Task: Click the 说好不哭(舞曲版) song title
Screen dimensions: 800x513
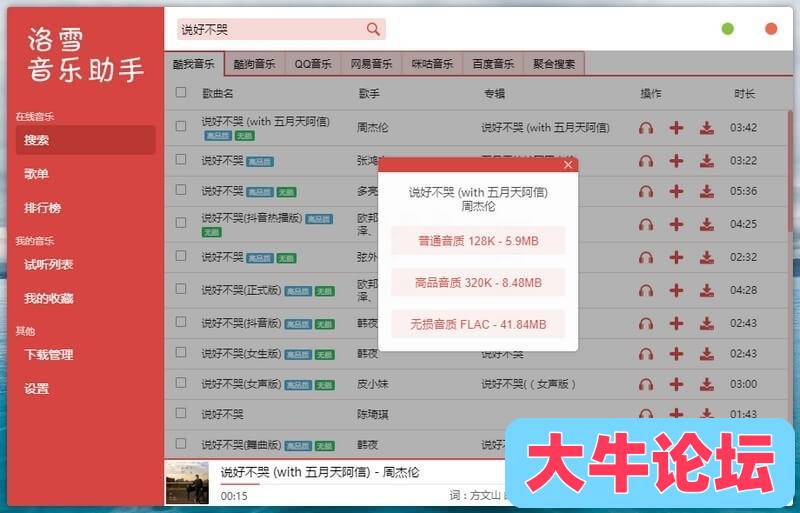Action: point(241,445)
